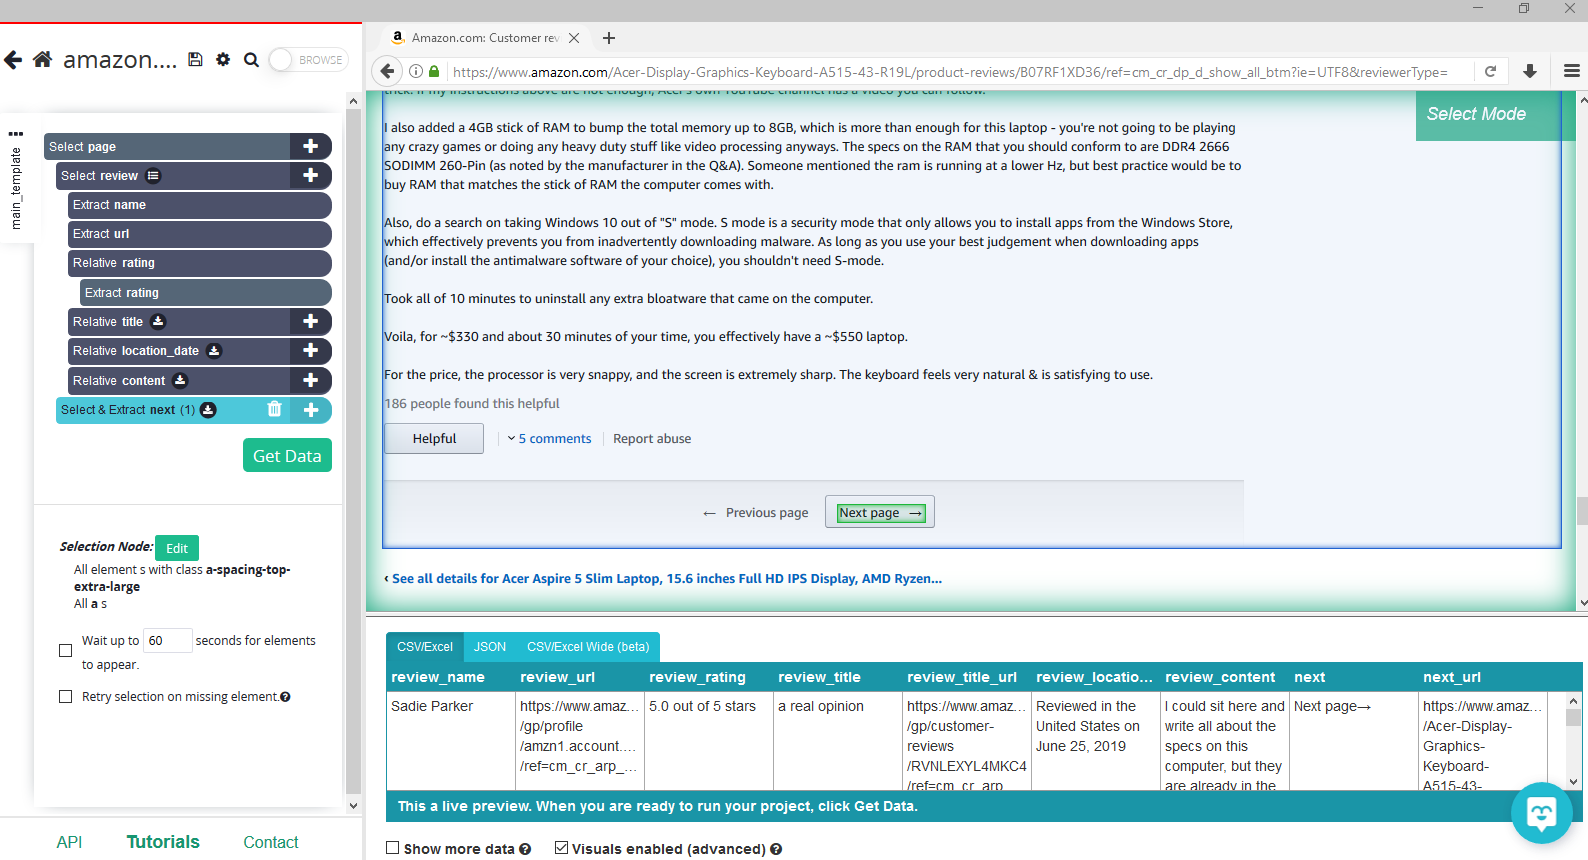Toggle the BROWSE mode switch
The image size is (1588, 860).
(309, 60)
